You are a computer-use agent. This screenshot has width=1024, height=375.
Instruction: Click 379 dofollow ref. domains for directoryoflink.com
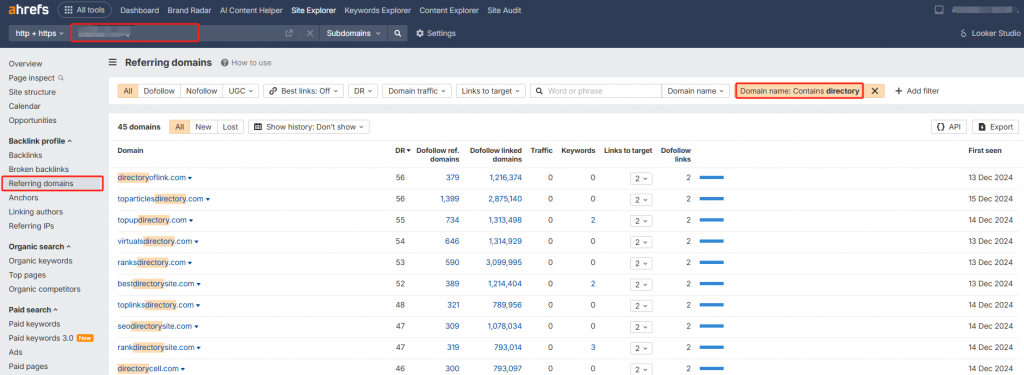(x=453, y=177)
